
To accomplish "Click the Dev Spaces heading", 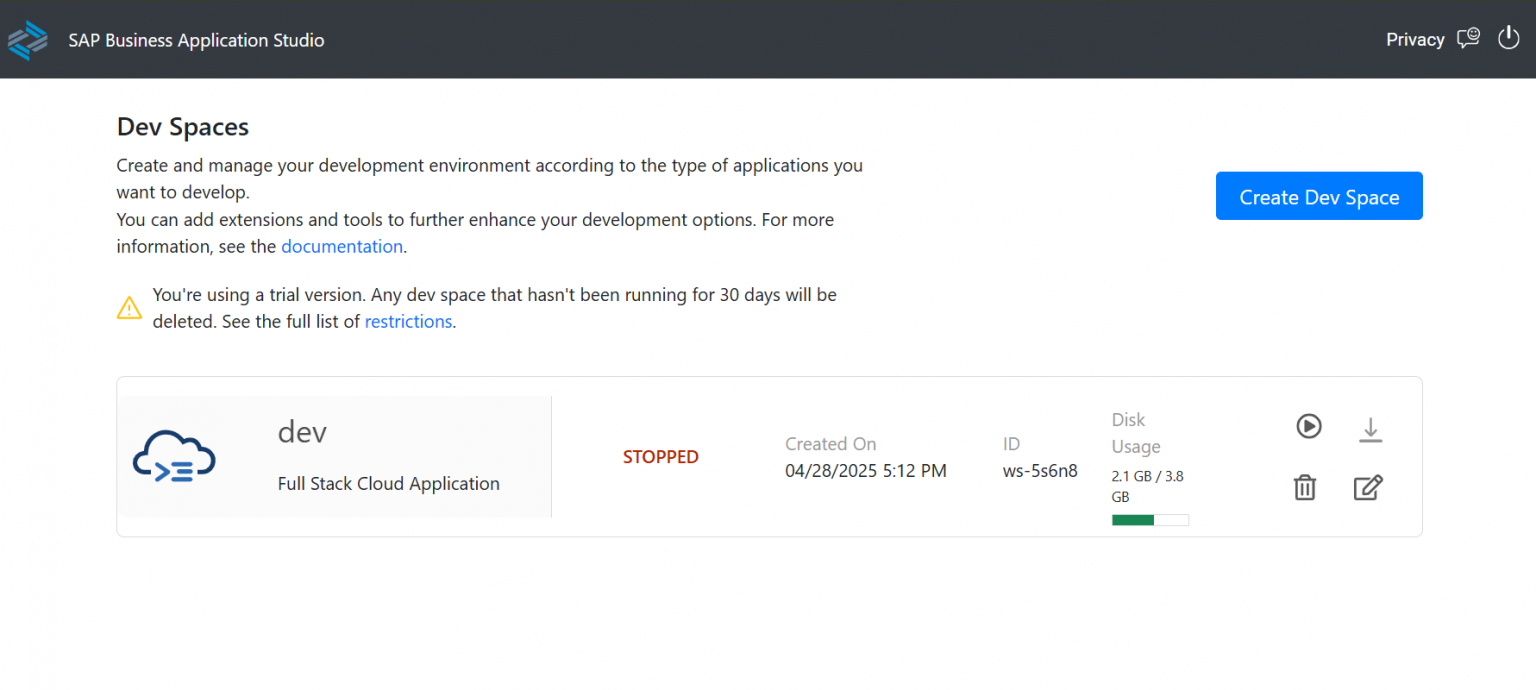I will point(182,126).
